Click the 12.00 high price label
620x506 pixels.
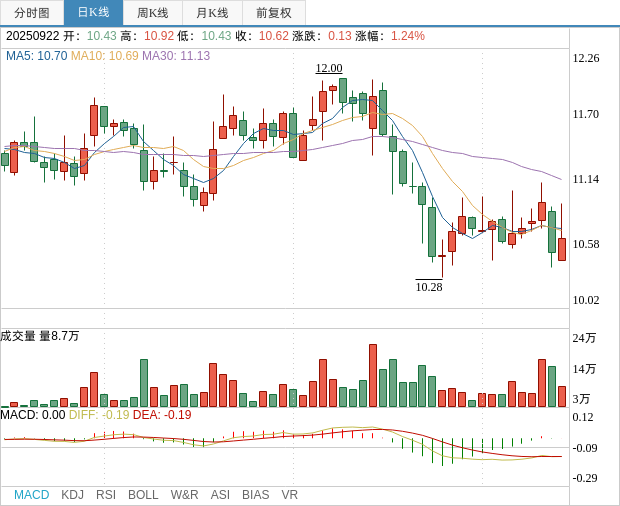(329, 68)
